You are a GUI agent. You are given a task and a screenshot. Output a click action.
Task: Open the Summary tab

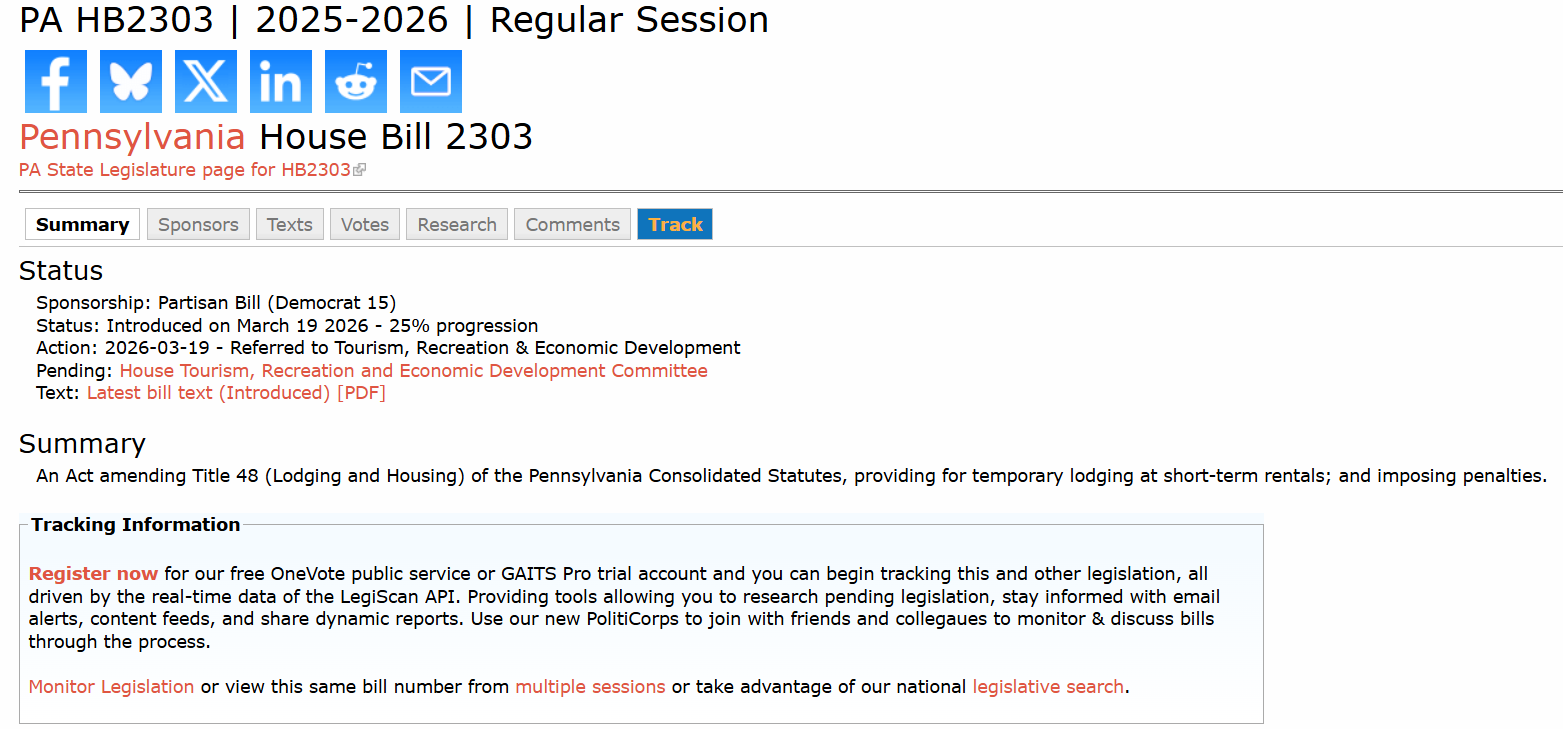click(x=82, y=224)
